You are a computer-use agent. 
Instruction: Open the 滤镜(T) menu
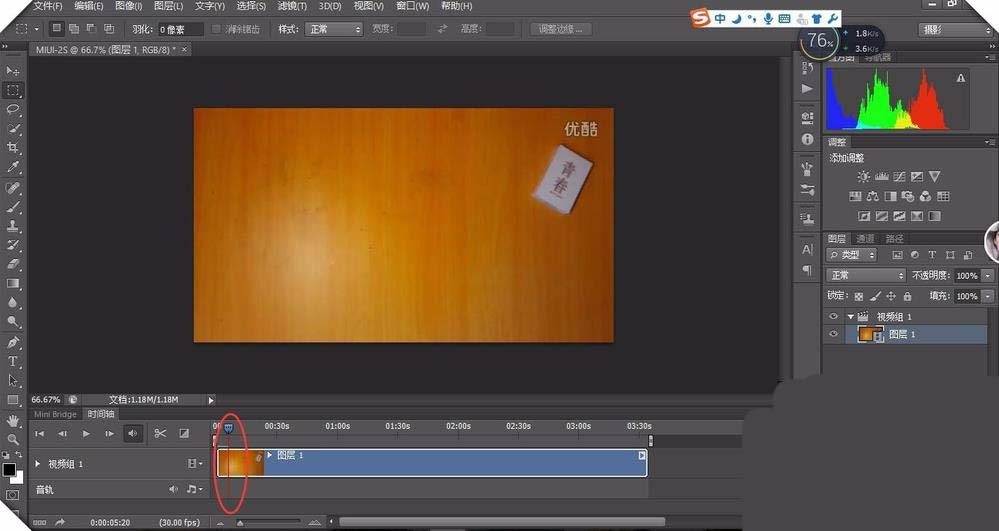pyautogui.click(x=292, y=6)
